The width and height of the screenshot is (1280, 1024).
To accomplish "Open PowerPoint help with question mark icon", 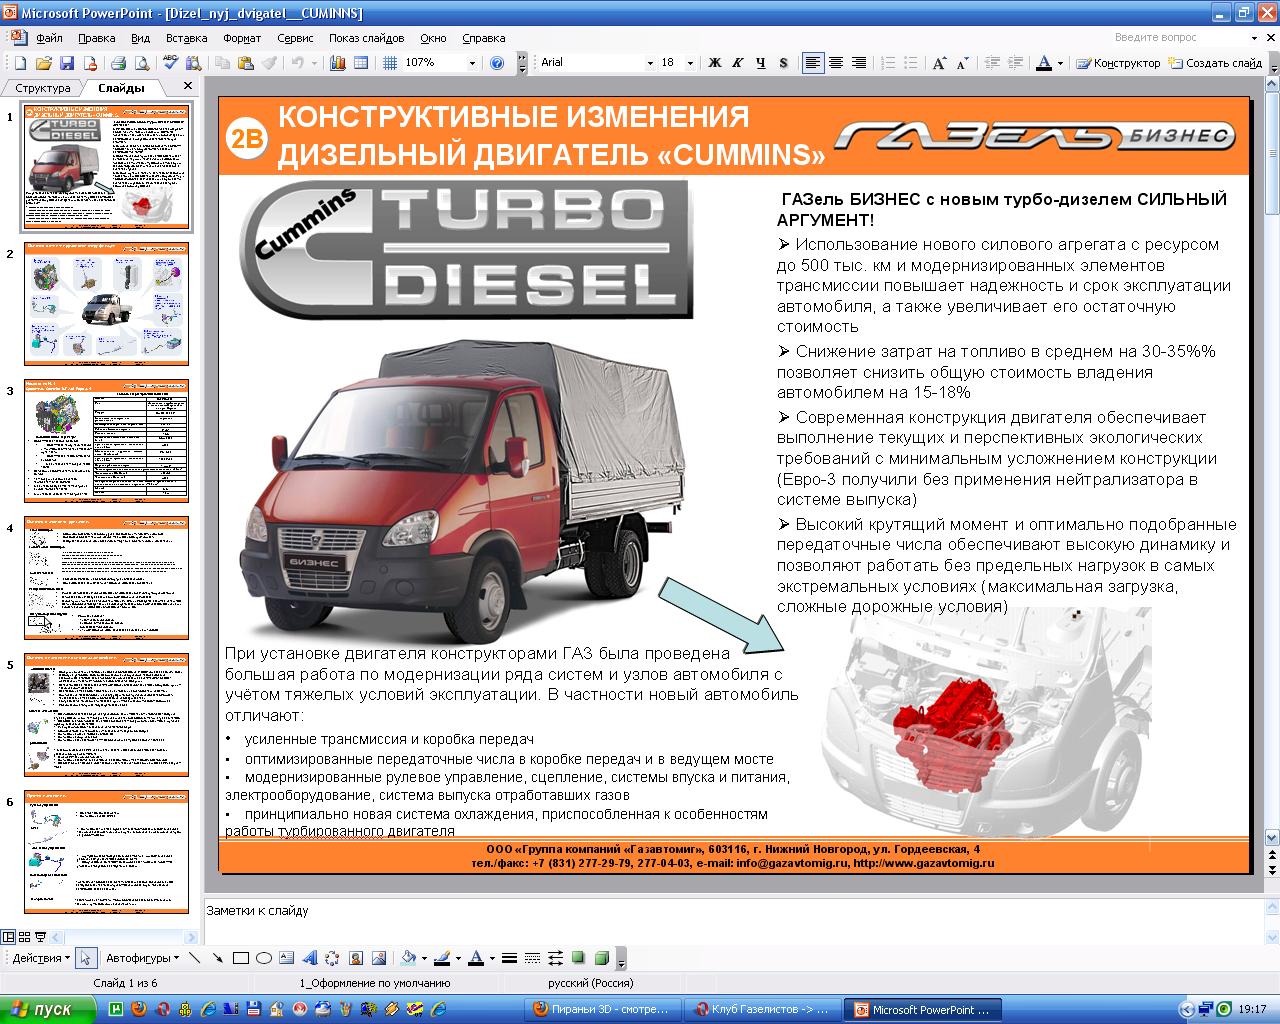I will [497, 63].
